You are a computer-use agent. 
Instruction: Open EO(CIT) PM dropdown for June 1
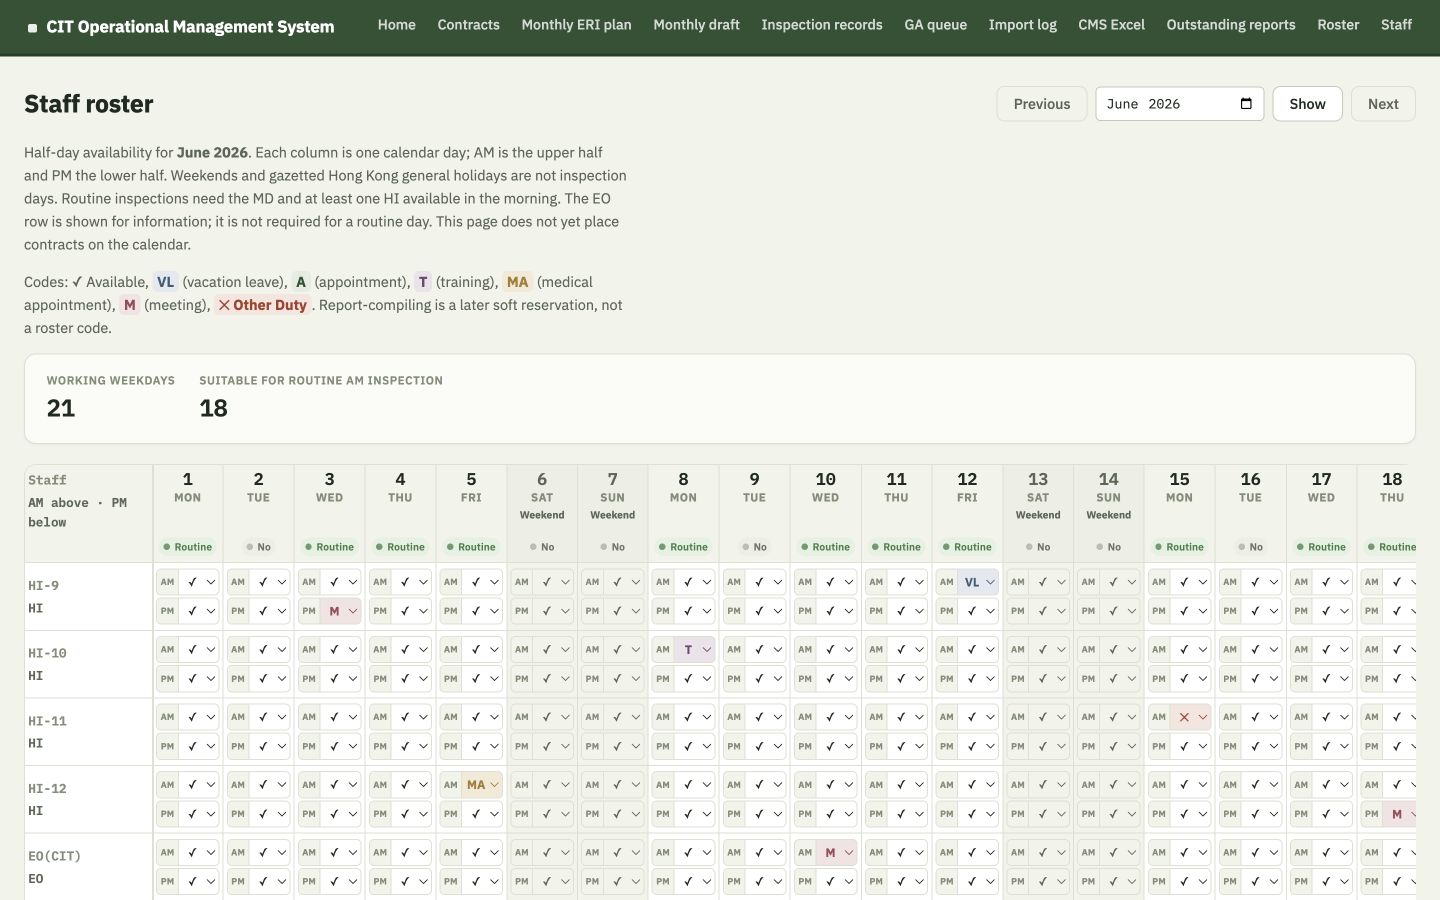tap(199, 882)
